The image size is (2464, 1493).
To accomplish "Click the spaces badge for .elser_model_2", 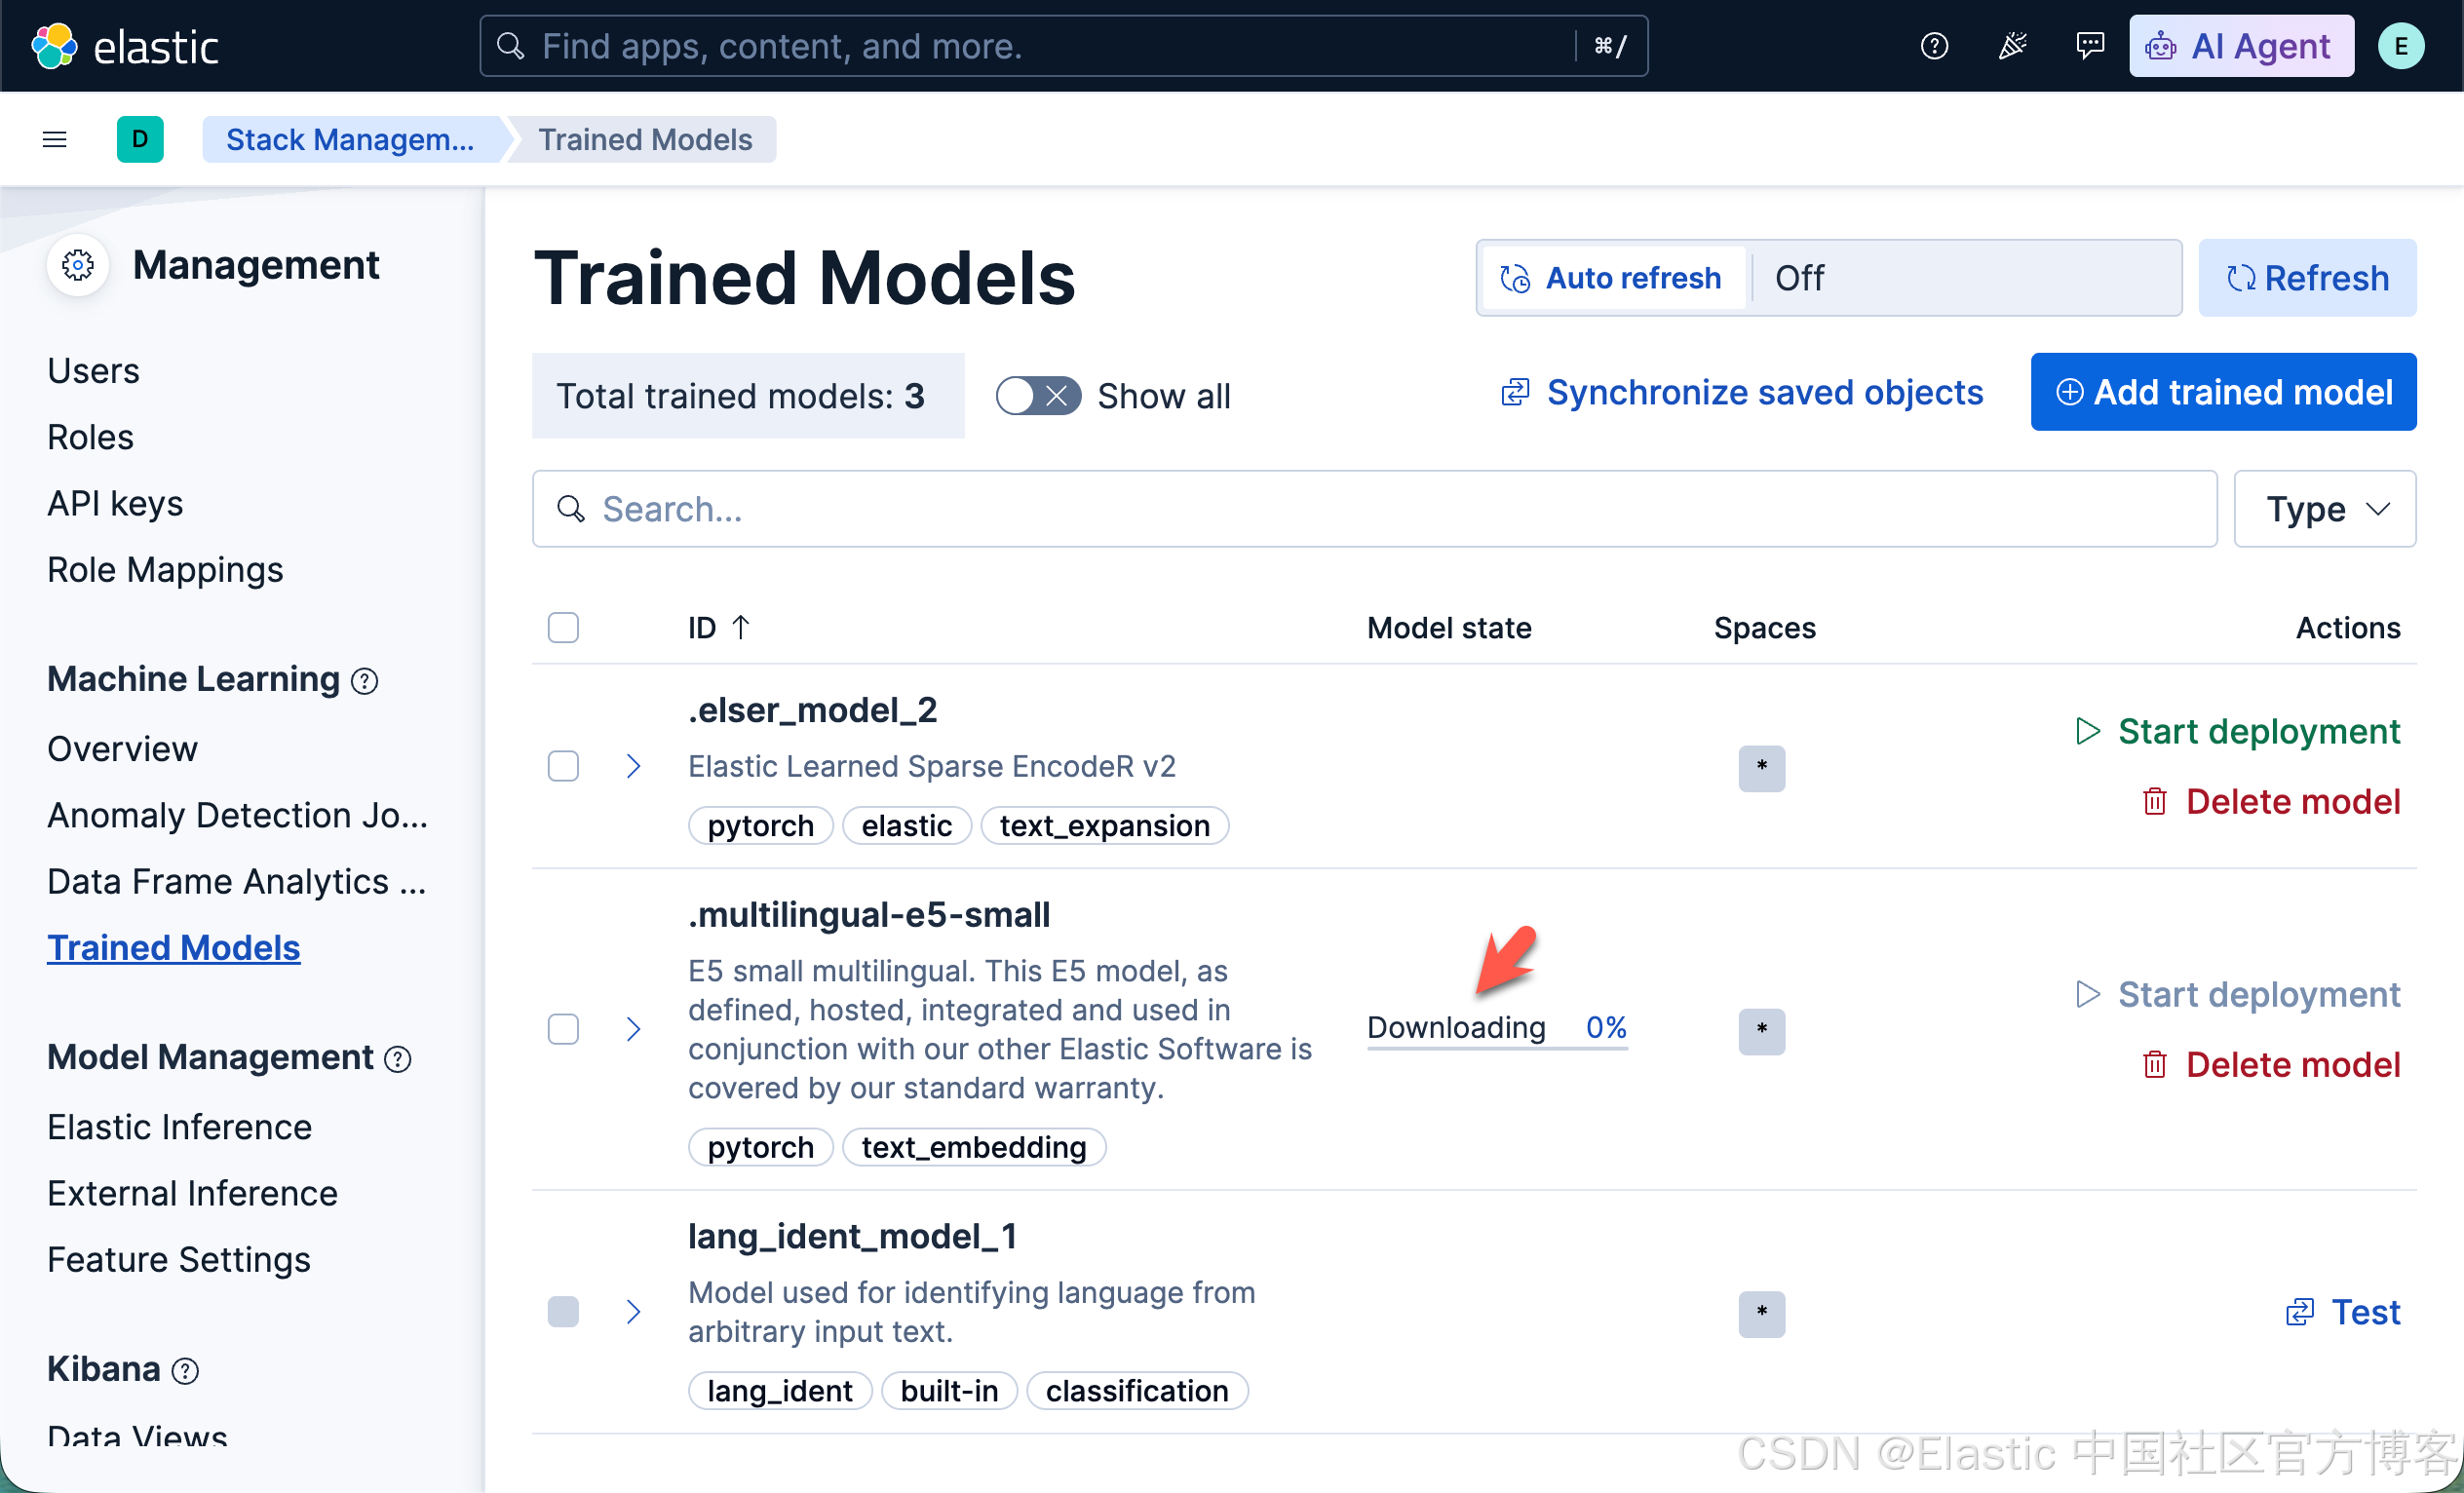I will pos(1761,768).
